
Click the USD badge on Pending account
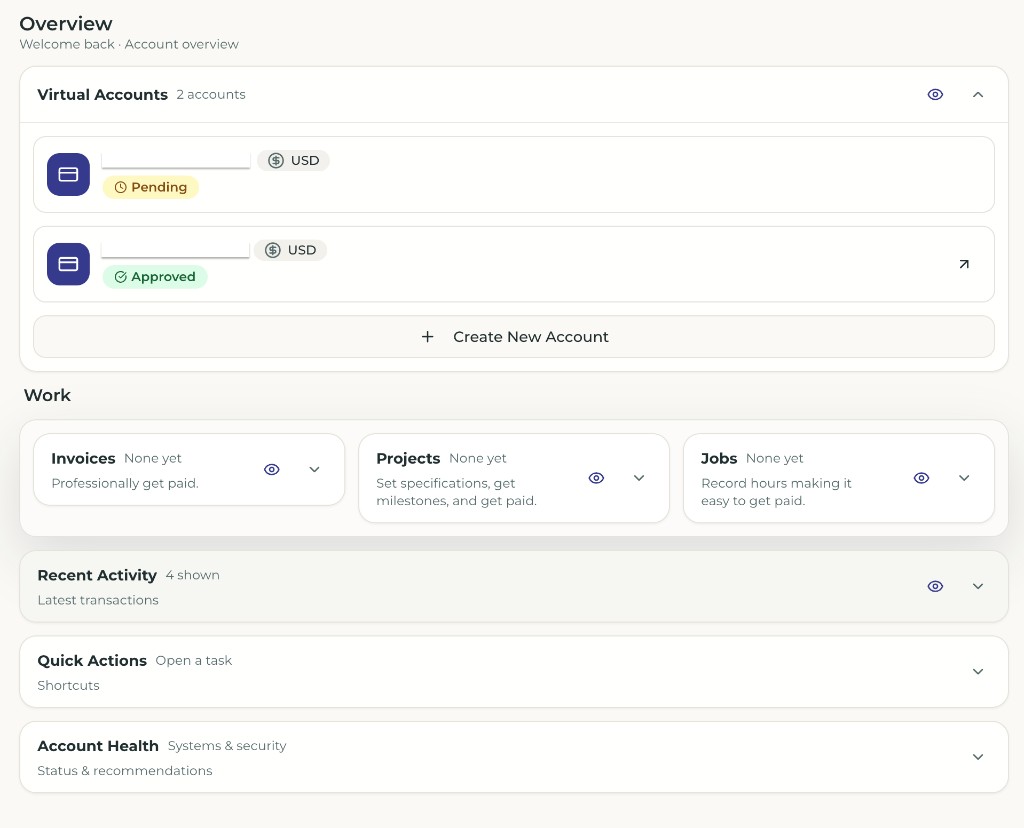[293, 161]
